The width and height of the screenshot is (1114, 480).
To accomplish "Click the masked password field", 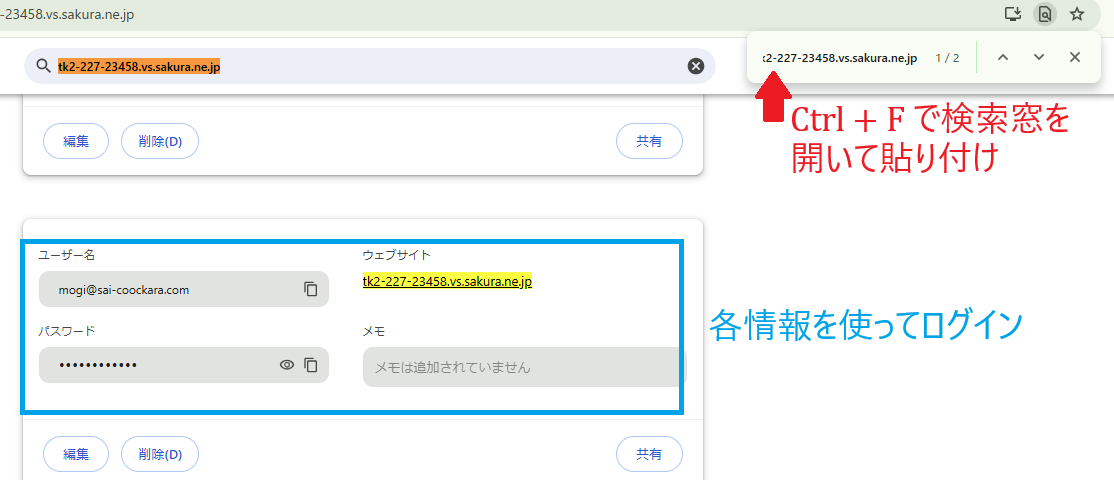I will point(184,365).
